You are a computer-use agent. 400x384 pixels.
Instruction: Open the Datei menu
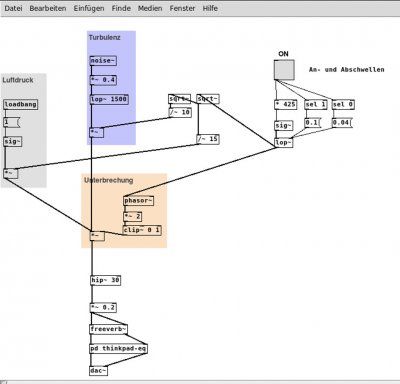click(x=13, y=8)
